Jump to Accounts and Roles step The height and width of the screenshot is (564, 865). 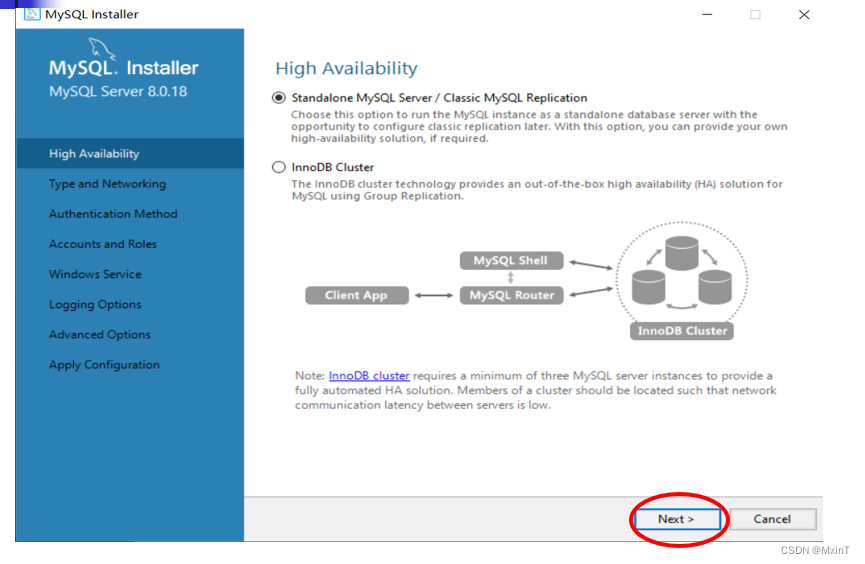click(103, 244)
